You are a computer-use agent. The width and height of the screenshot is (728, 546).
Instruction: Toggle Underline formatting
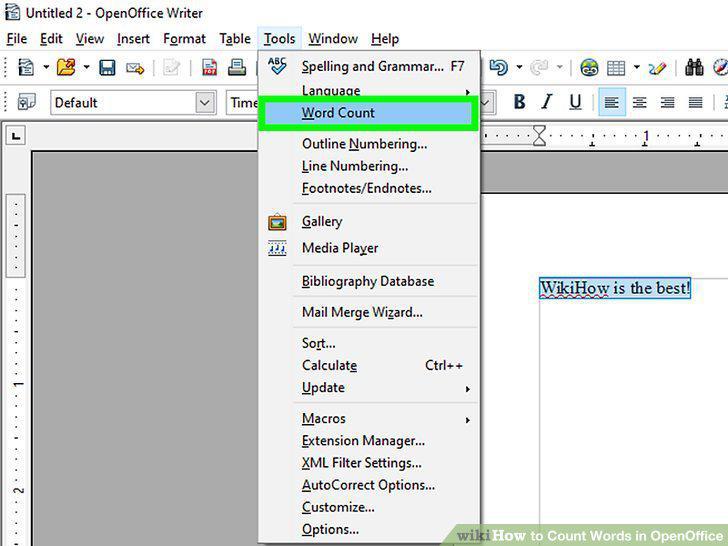tap(575, 102)
